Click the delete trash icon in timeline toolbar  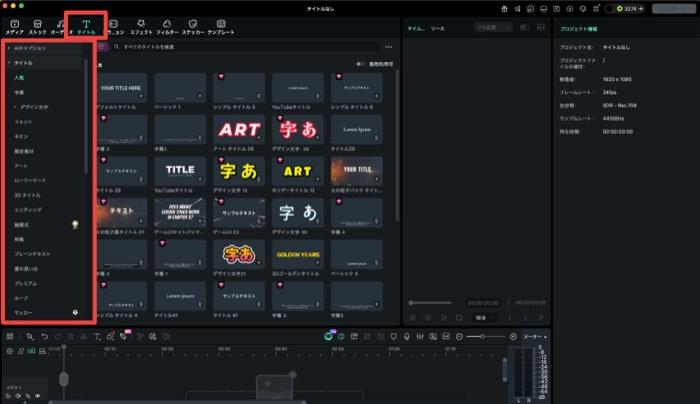(x=71, y=336)
